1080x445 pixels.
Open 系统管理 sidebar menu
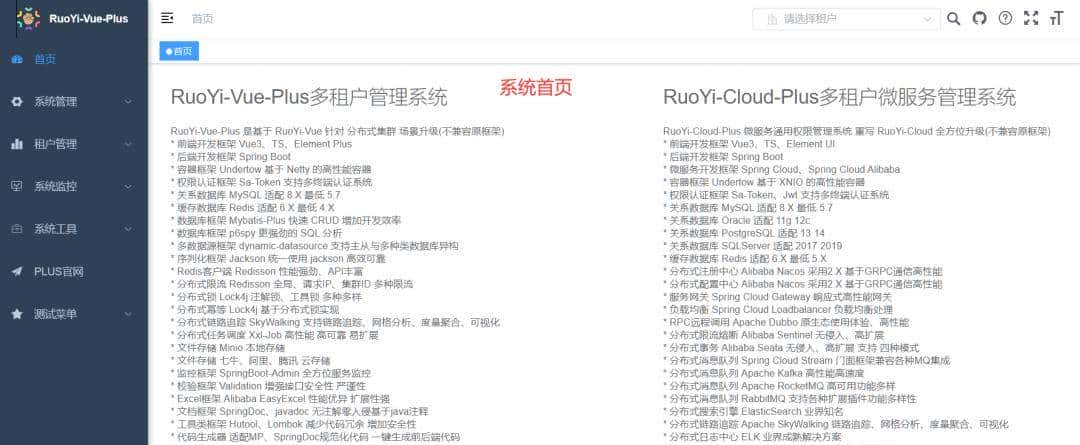point(74,102)
